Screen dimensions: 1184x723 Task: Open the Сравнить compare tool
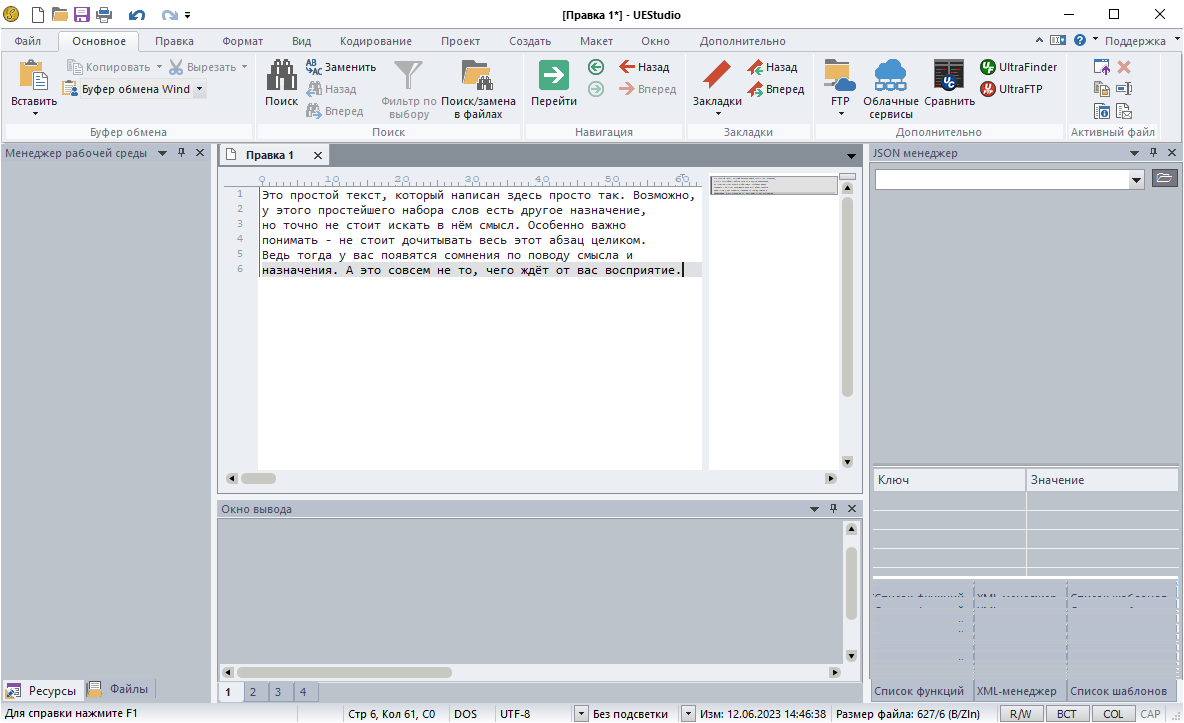(948, 85)
